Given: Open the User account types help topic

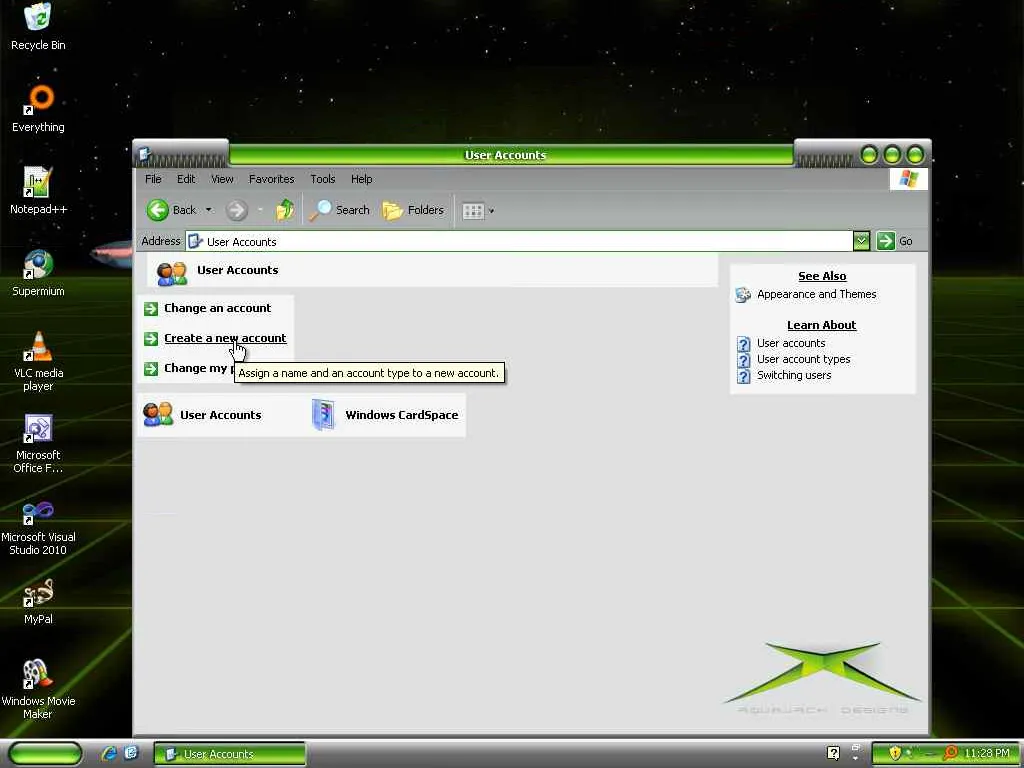Looking at the screenshot, I should click(804, 360).
